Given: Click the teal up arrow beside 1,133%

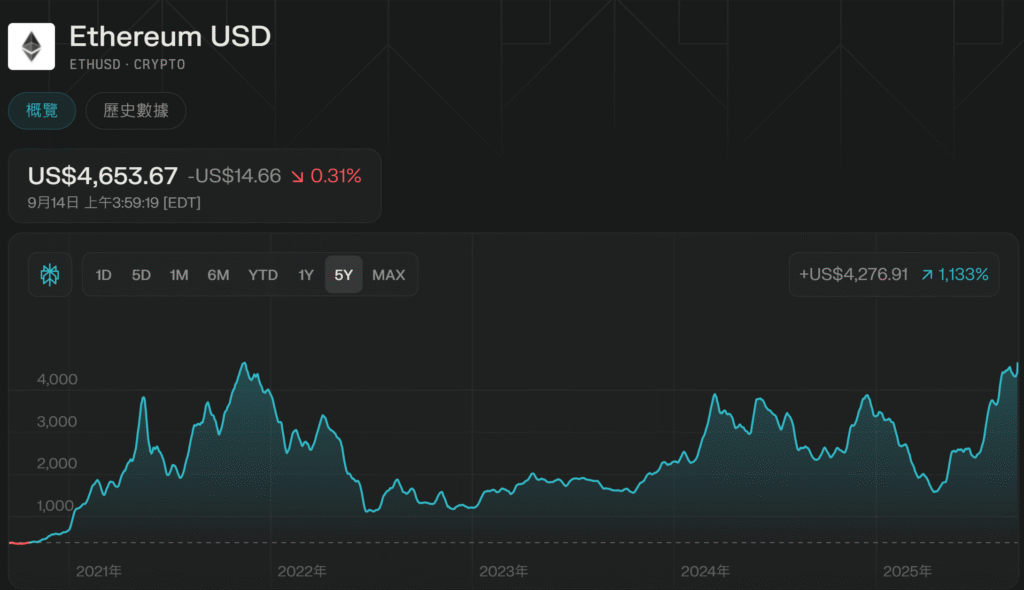Looking at the screenshot, I should tap(927, 274).
